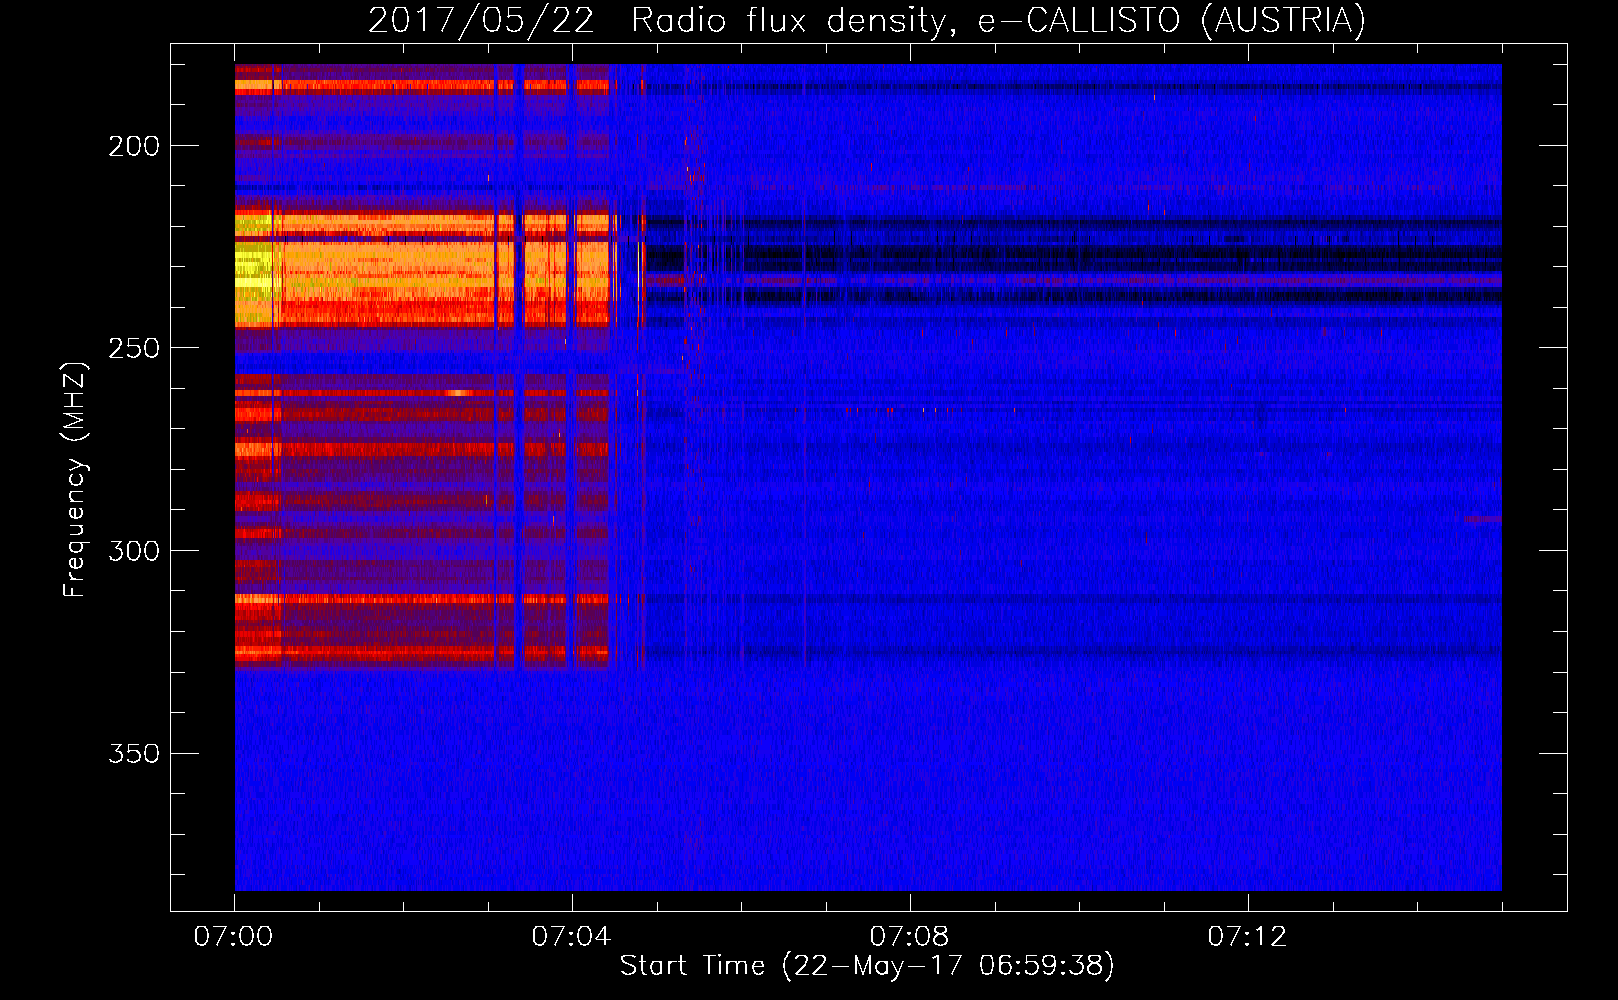
Task: Click the 300 frequency tick label
Action: [134, 551]
